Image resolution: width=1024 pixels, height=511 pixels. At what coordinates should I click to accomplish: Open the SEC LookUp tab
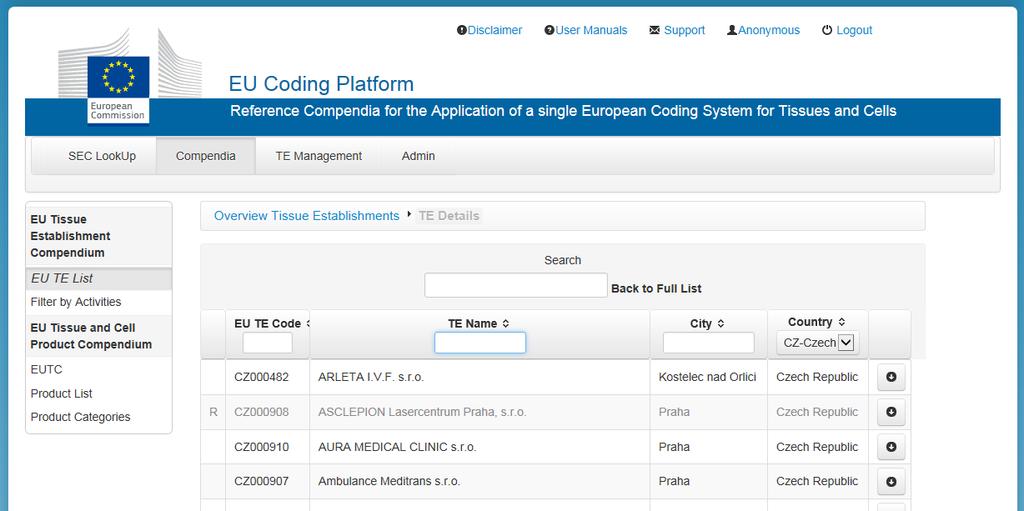pos(102,156)
